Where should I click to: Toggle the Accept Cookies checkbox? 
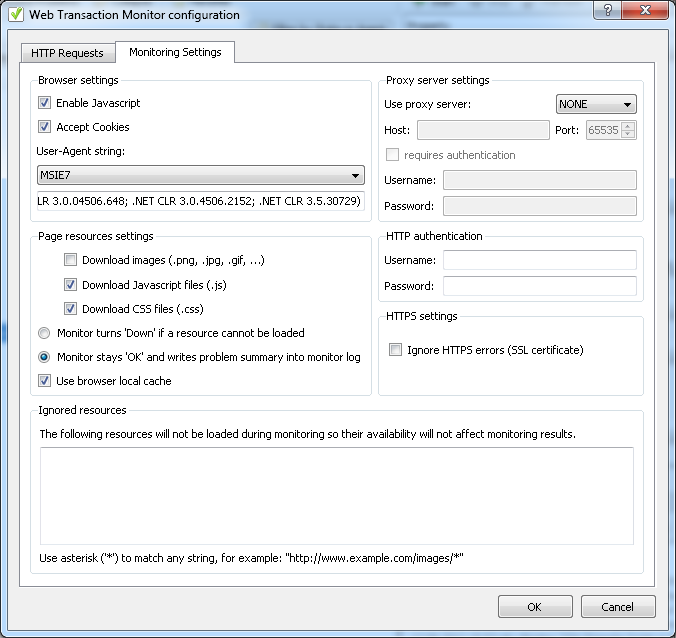(x=44, y=127)
